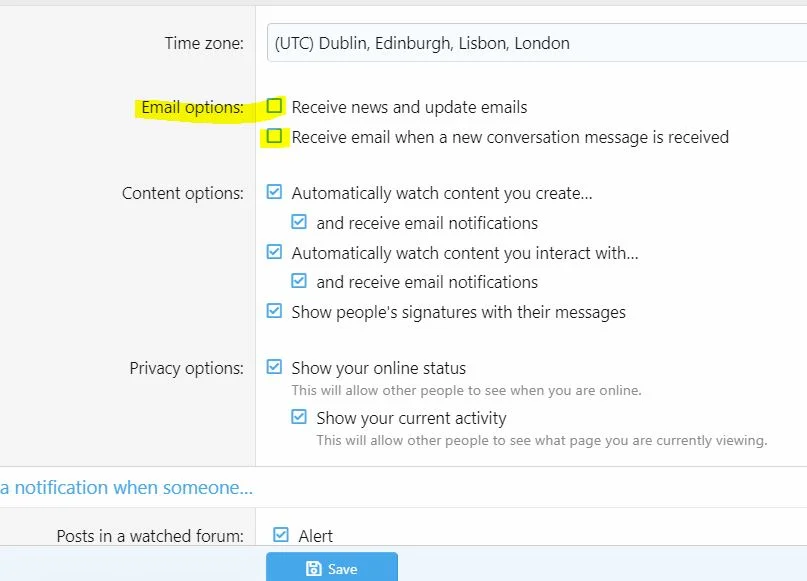Image resolution: width=807 pixels, height=581 pixels.
Task: Enable Receive news and update emails
Action: pos(275,106)
